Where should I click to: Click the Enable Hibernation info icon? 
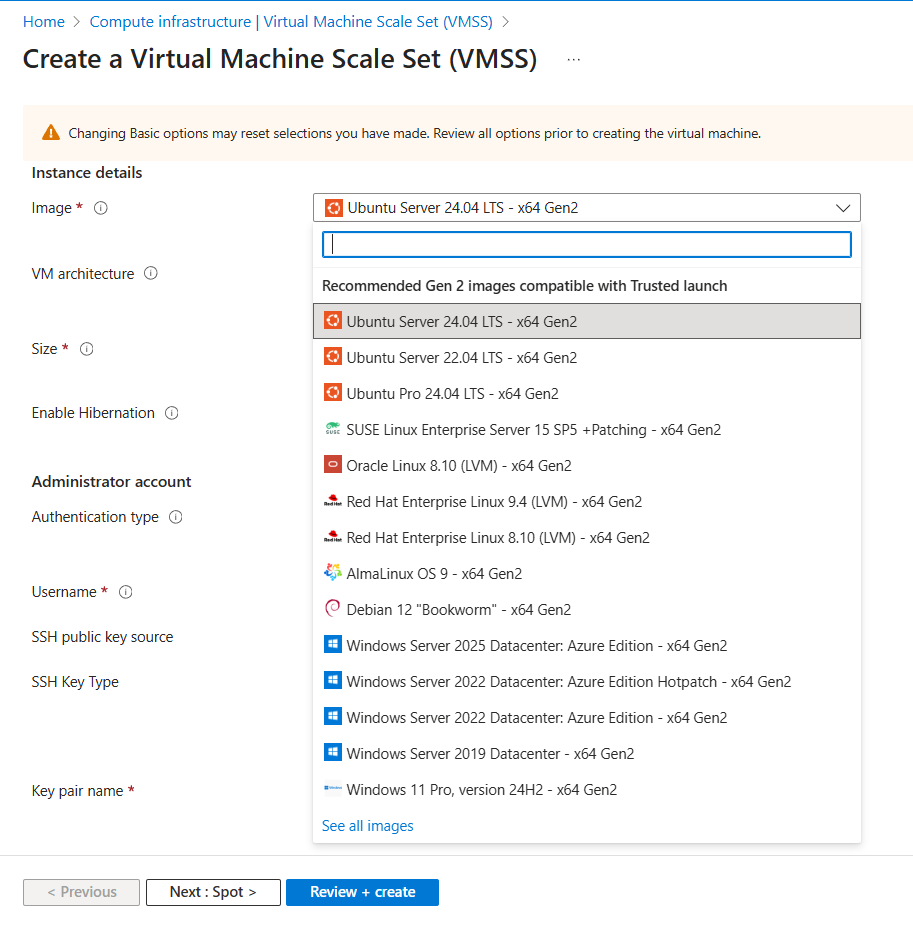click(172, 413)
